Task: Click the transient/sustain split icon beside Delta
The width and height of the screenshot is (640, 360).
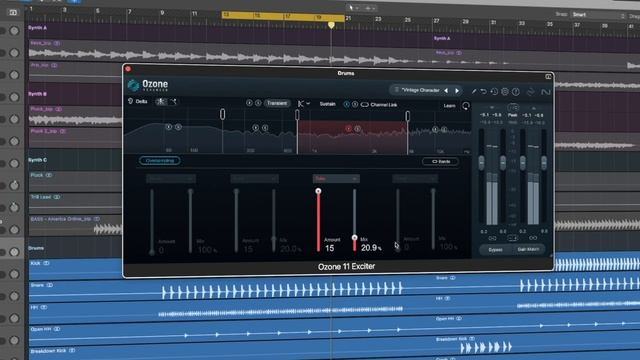Action: coord(173,101)
